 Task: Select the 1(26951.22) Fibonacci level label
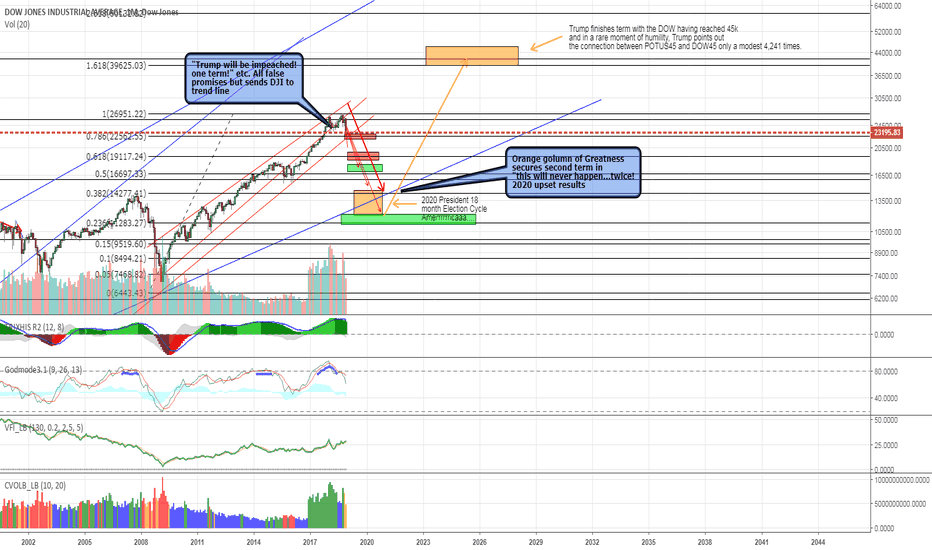pyautogui.click(x=124, y=114)
